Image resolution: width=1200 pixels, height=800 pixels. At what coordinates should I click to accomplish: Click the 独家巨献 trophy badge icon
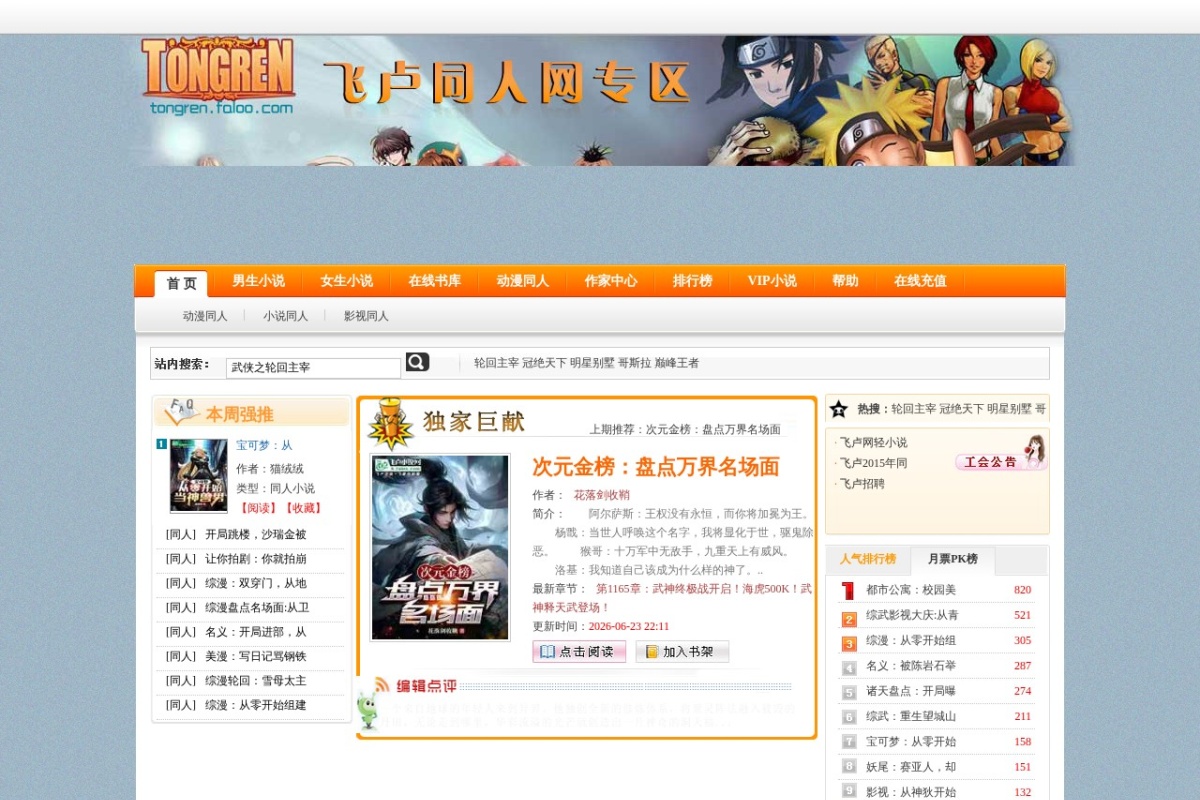coord(390,423)
